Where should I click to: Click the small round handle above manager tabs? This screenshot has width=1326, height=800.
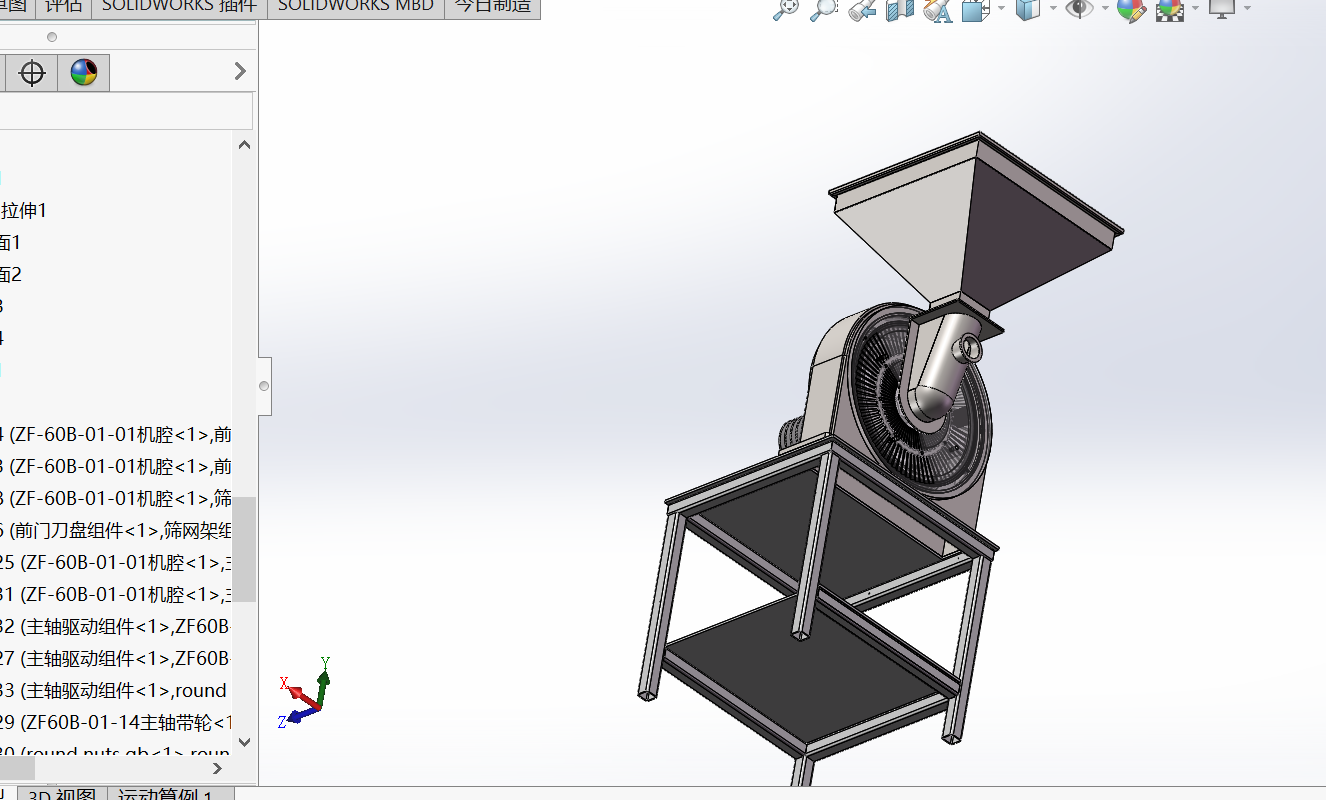[x=52, y=37]
